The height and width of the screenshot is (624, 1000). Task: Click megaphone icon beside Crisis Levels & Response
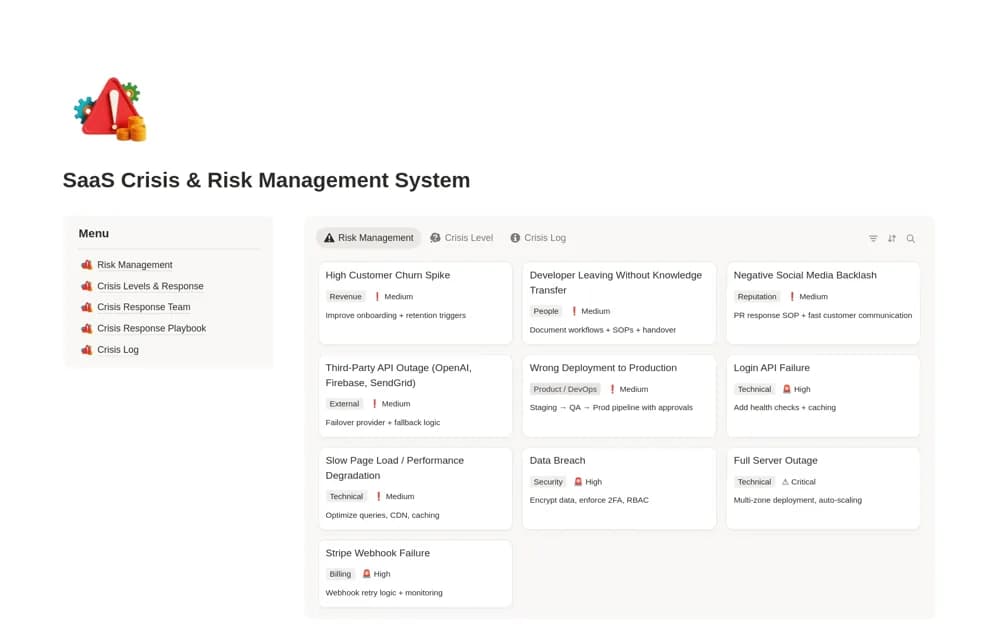click(87, 286)
